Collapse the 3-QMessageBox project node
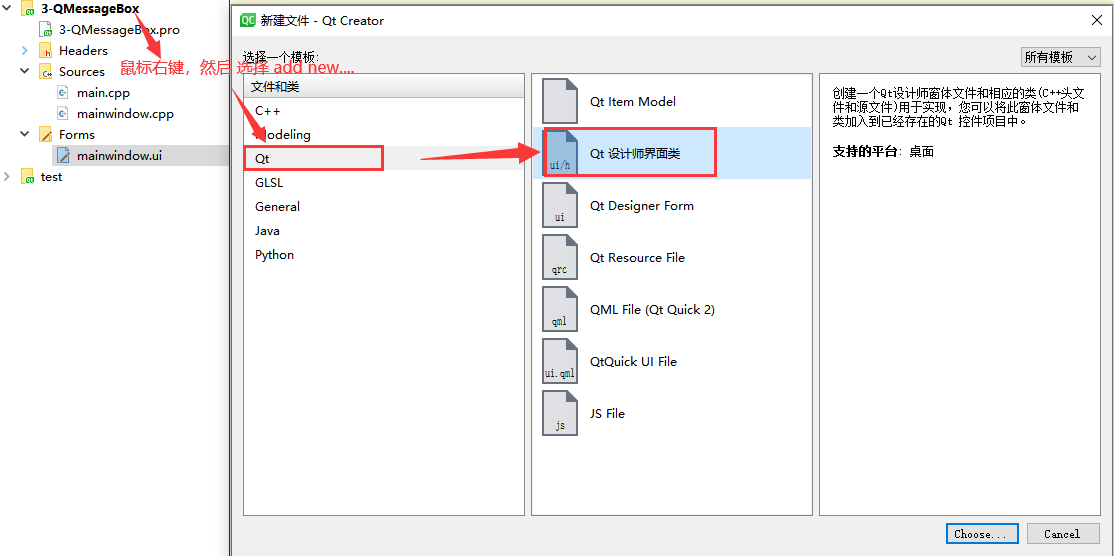 [7, 9]
